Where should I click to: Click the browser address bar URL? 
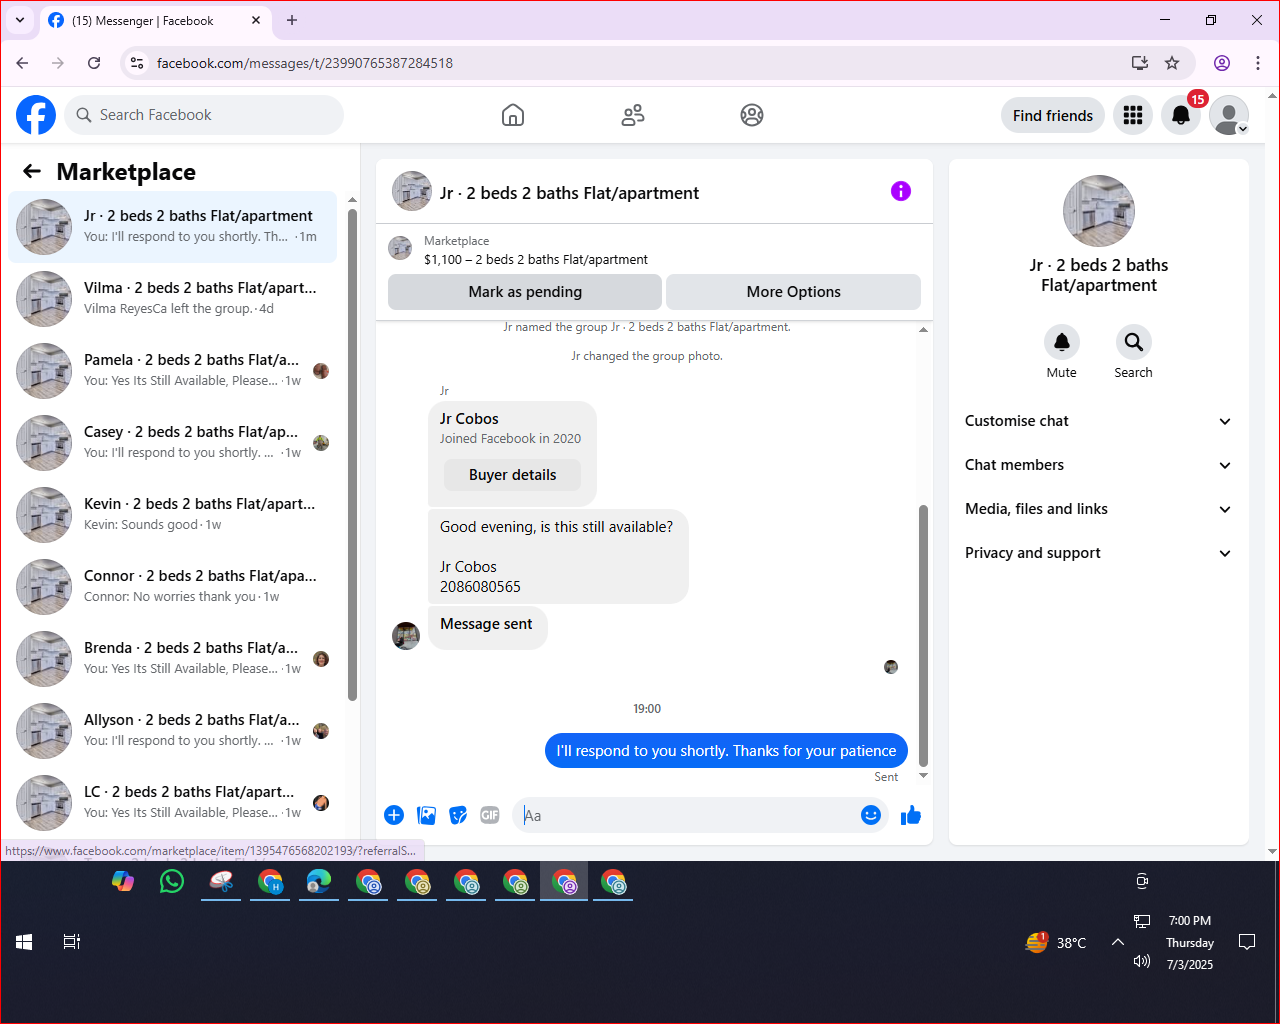[x=305, y=63]
